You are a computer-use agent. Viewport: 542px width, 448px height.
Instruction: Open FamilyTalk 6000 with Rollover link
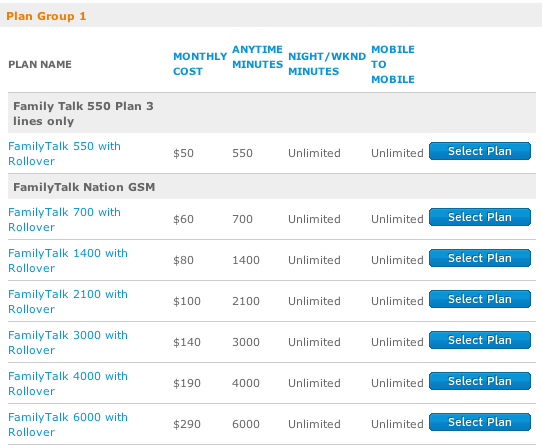tap(68, 424)
